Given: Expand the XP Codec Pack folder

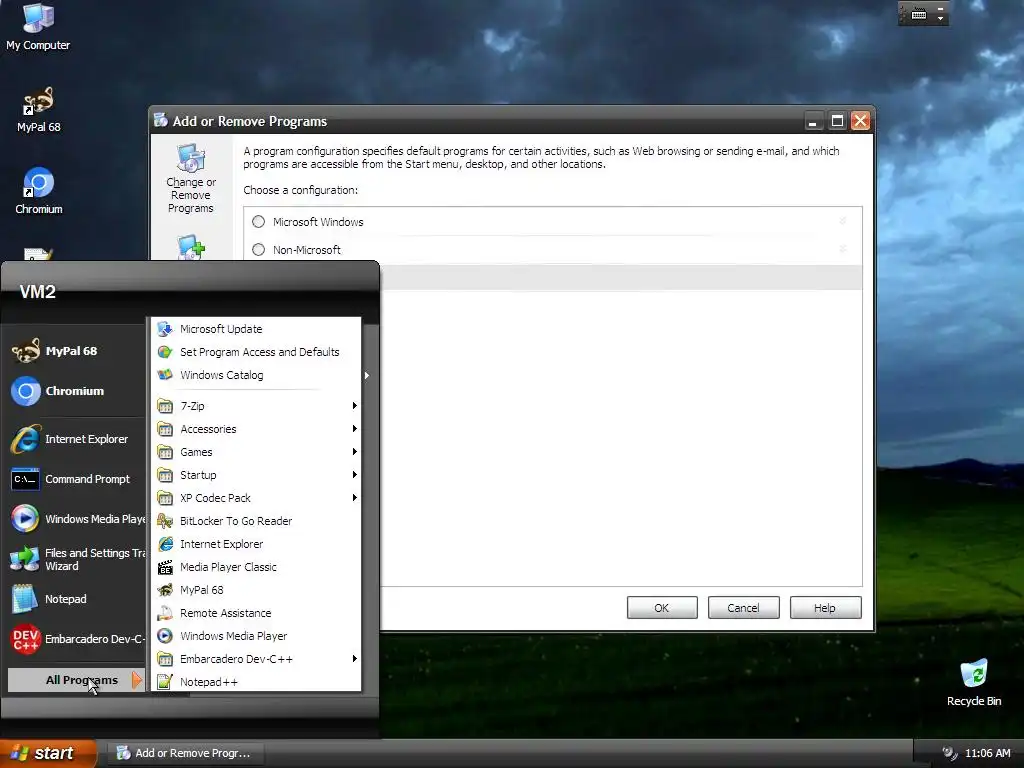Looking at the screenshot, I should point(256,498).
